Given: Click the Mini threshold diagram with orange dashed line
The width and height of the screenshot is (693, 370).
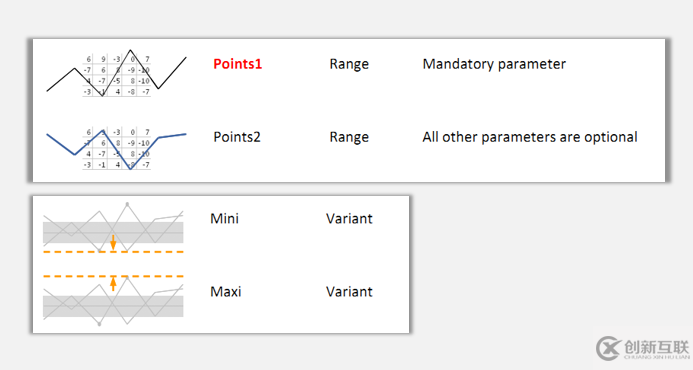Looking at the screenshot, I should click(113, 228).
